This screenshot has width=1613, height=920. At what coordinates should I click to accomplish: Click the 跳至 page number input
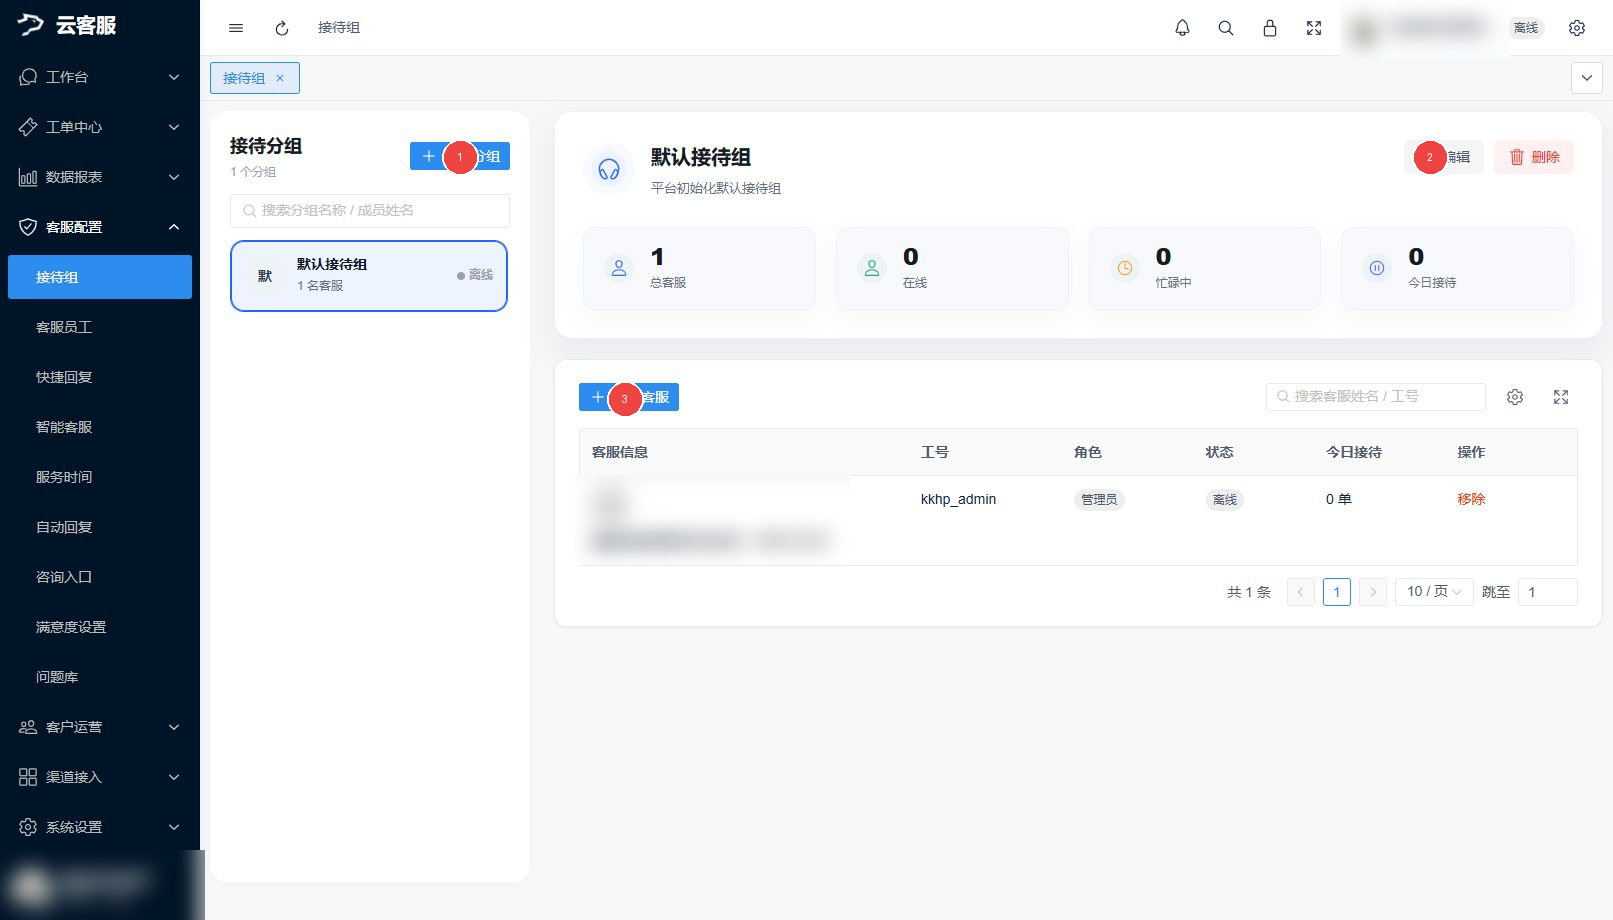click(x=1548, y=592)
